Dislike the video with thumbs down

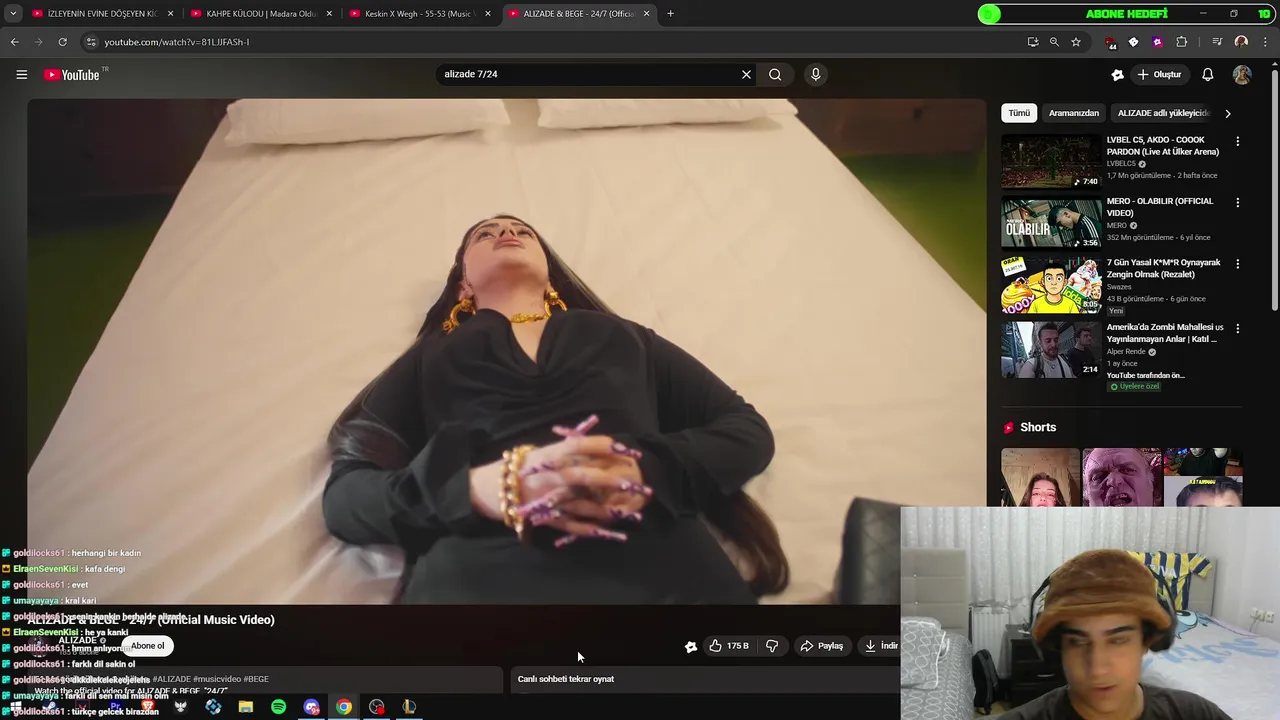(x=772, y=646)
